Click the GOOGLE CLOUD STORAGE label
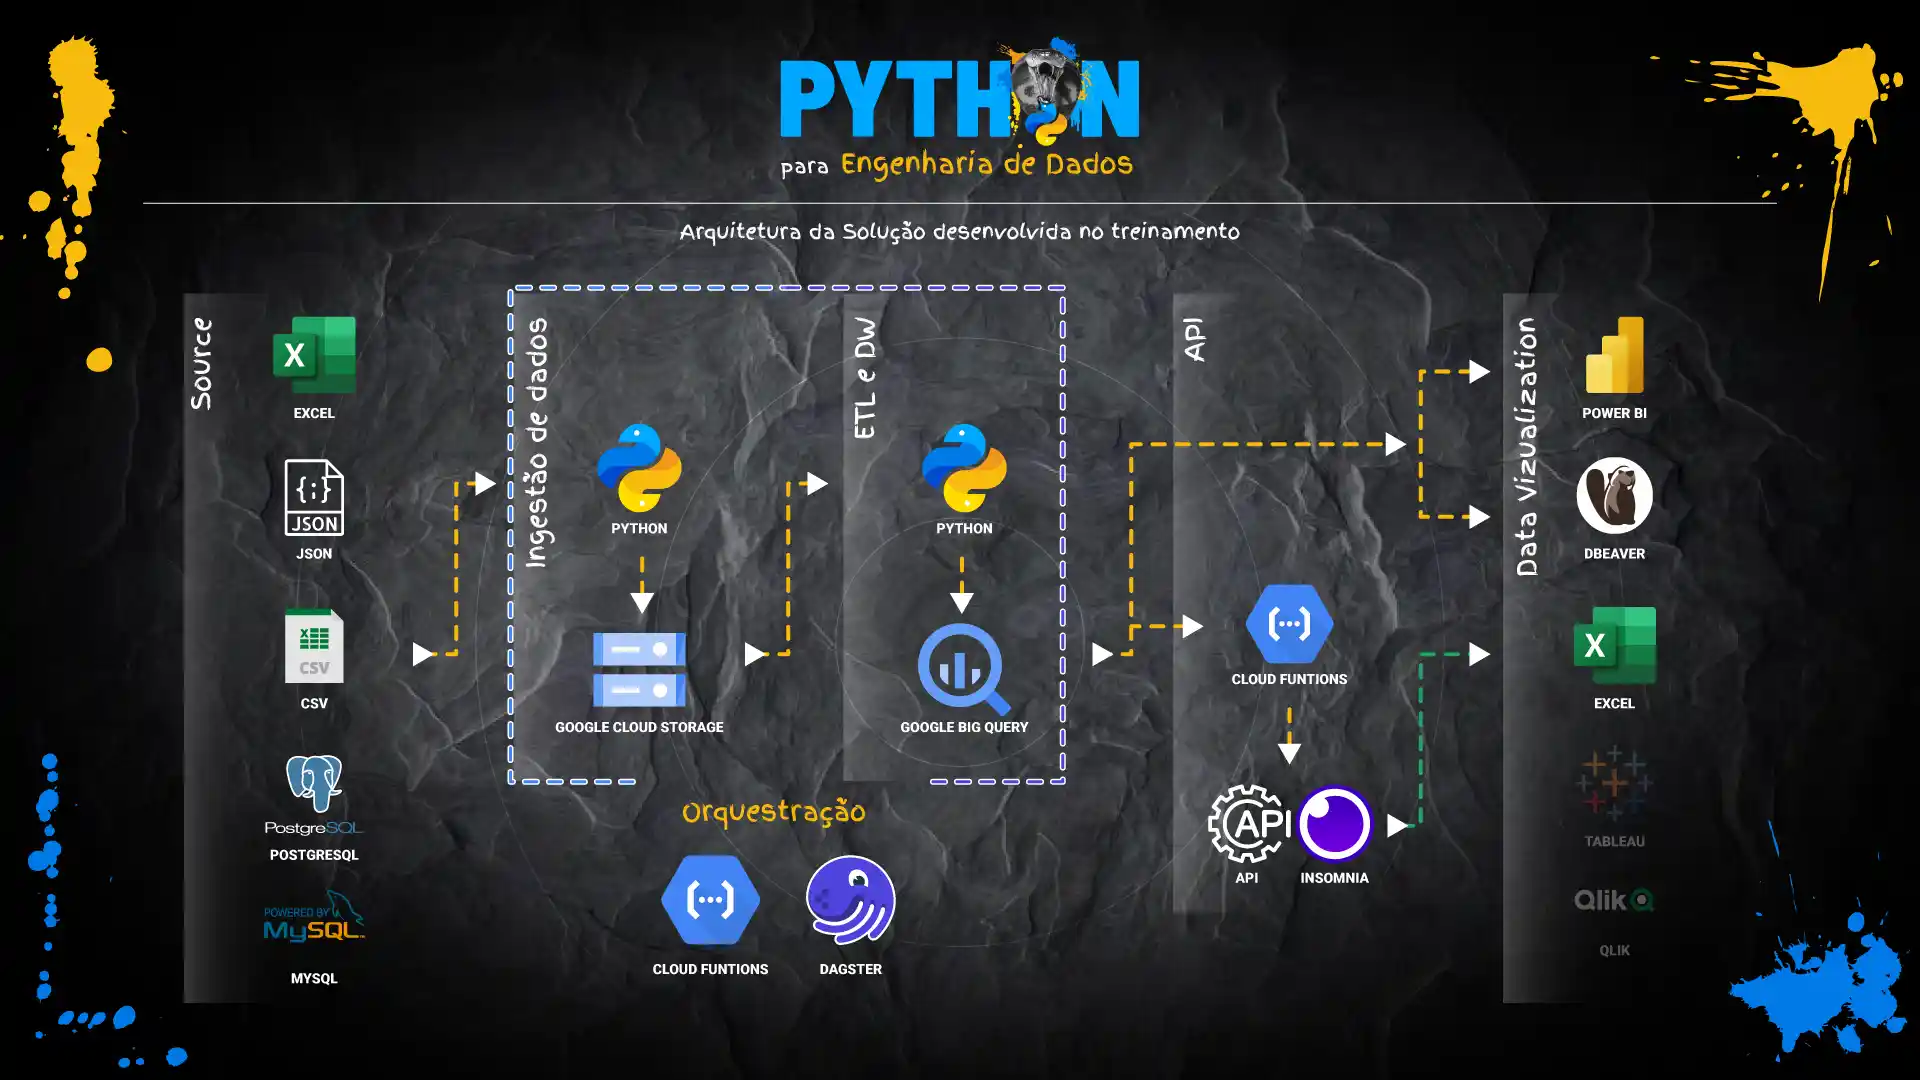The image size is (1920, 1080). click(639, 727)
